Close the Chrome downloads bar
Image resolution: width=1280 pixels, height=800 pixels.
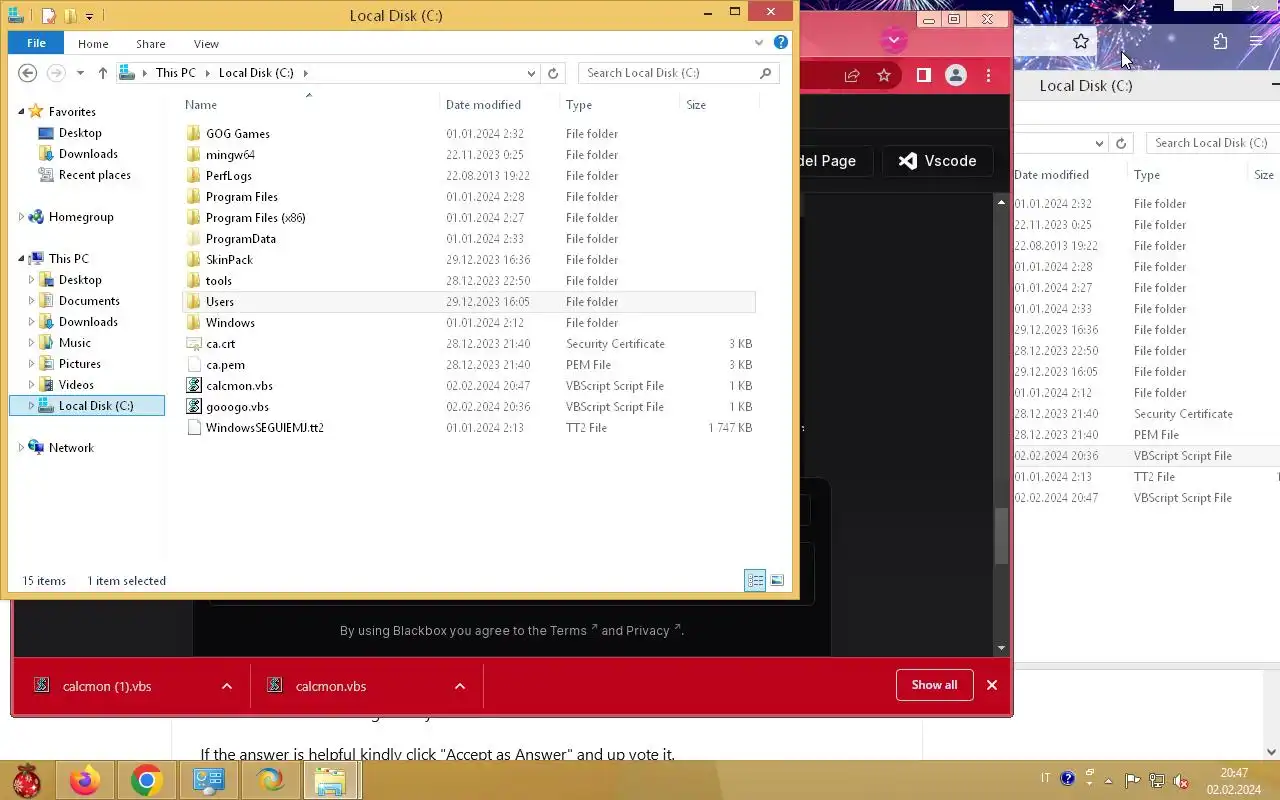[x=992, y=685]
